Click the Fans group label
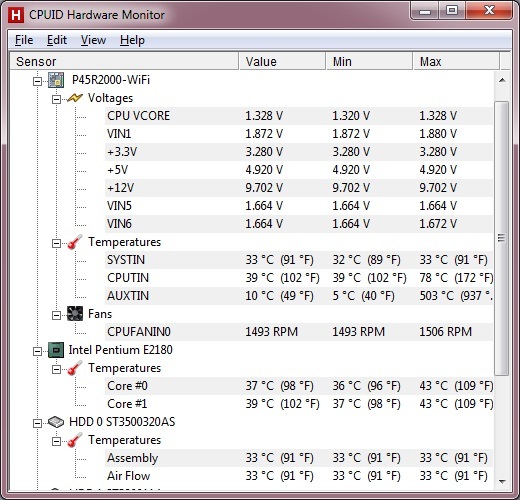The image size is (520, 500). point(100,314)
